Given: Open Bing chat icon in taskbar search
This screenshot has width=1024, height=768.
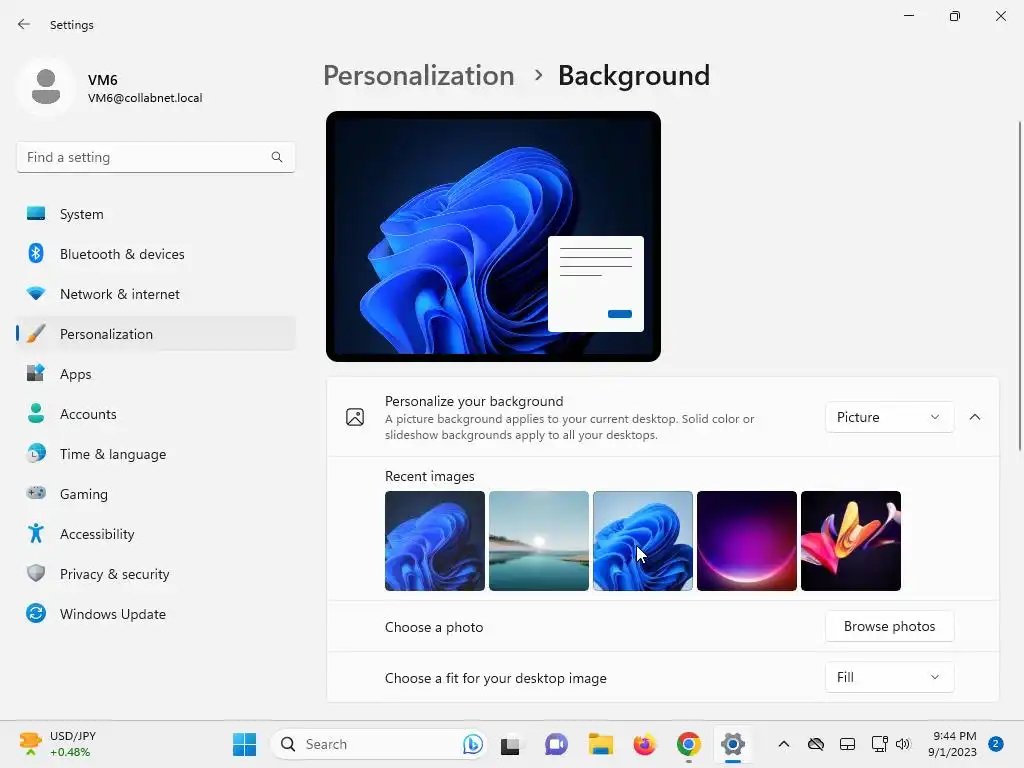Looking at the screenshot, I should pyautogui.click(x=472, y=744).
